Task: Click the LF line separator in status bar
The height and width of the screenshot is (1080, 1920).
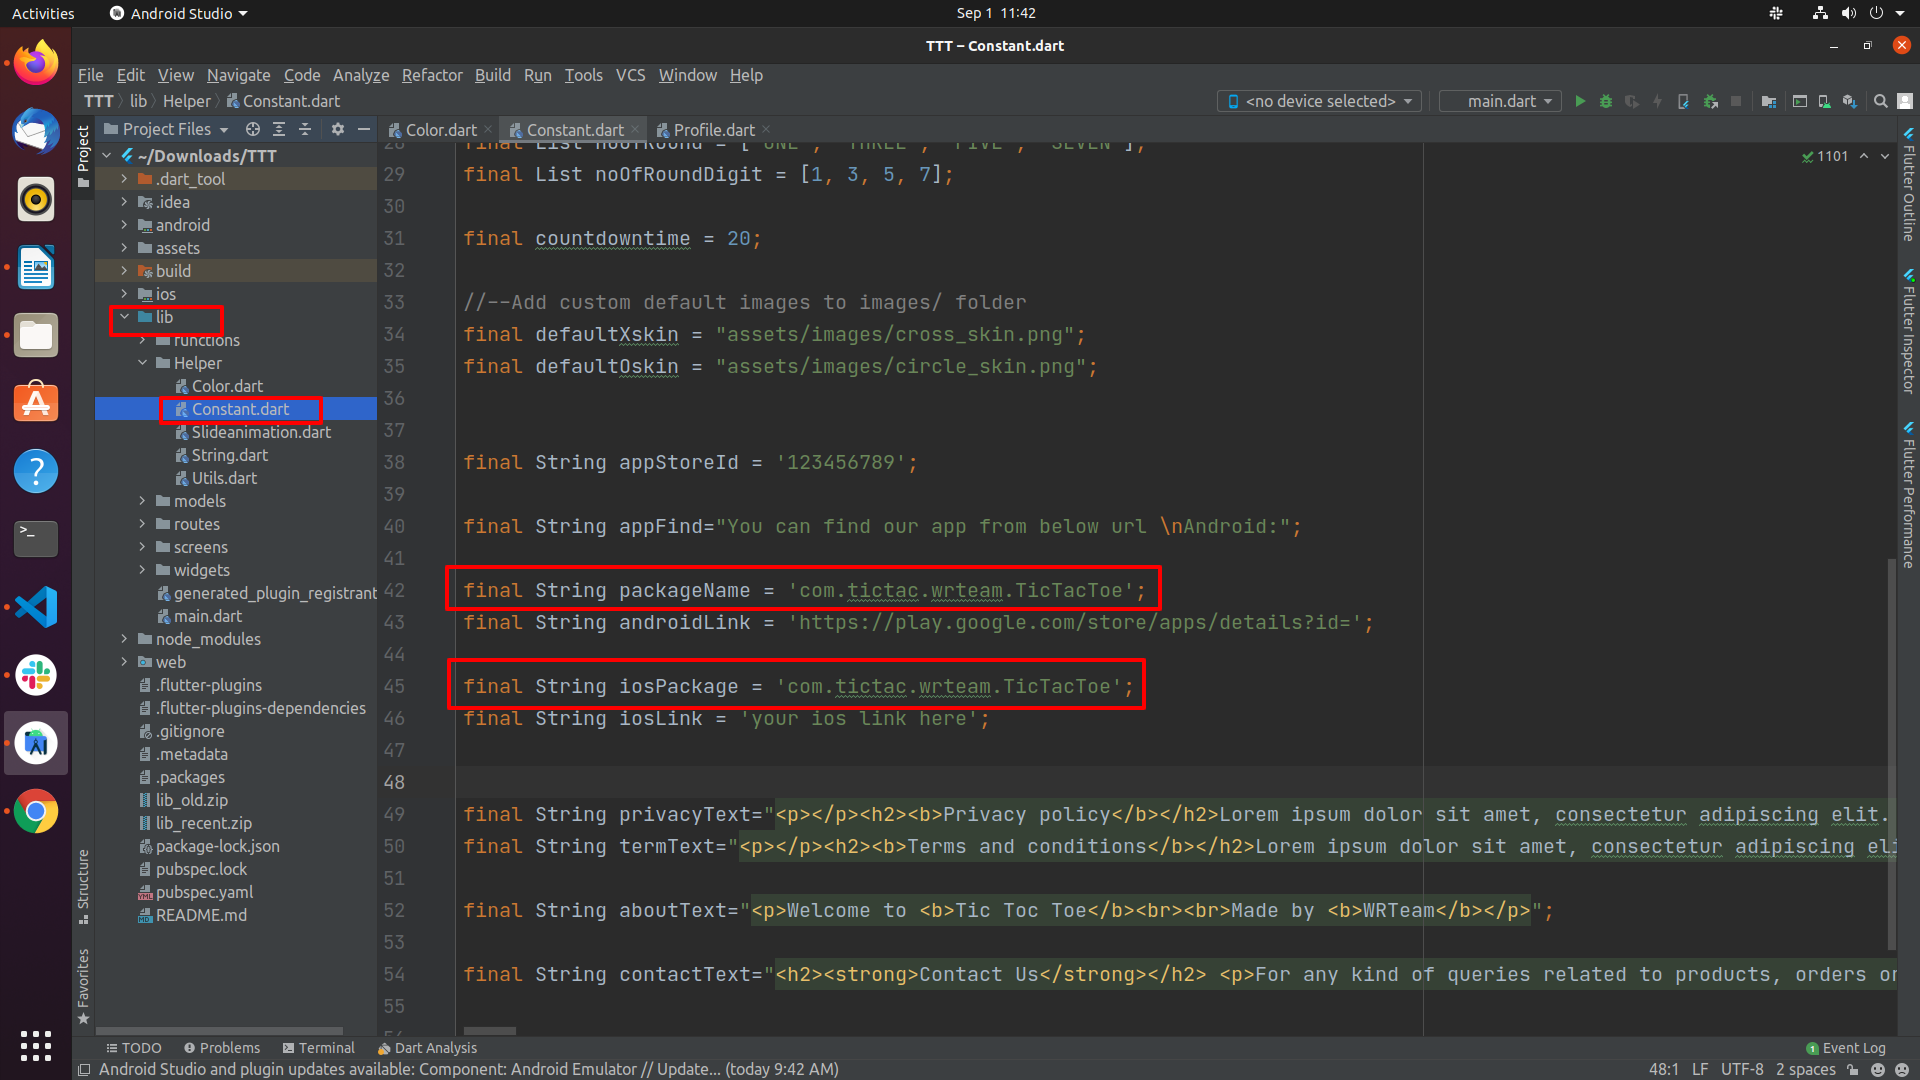Action: click(1699, 1069)
